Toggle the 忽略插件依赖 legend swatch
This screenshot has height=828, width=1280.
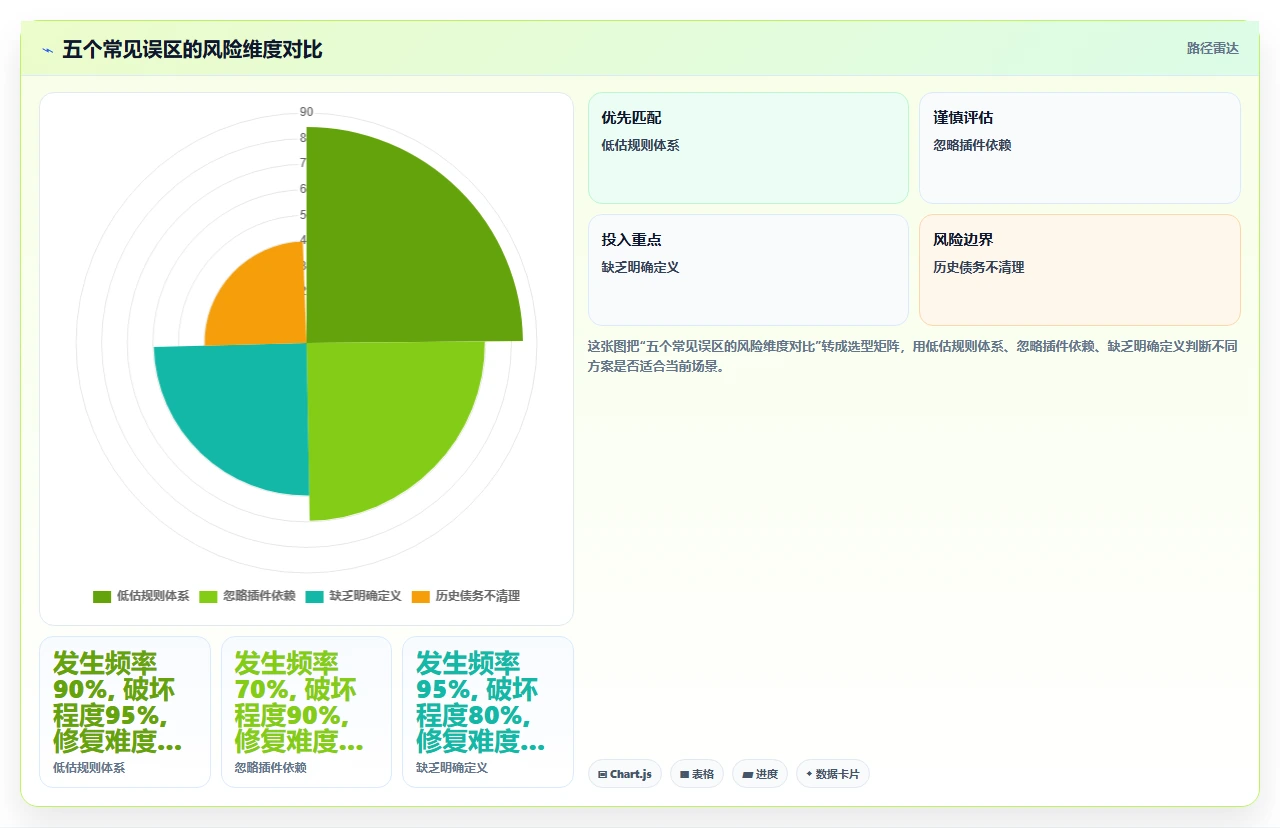point(208,596)
